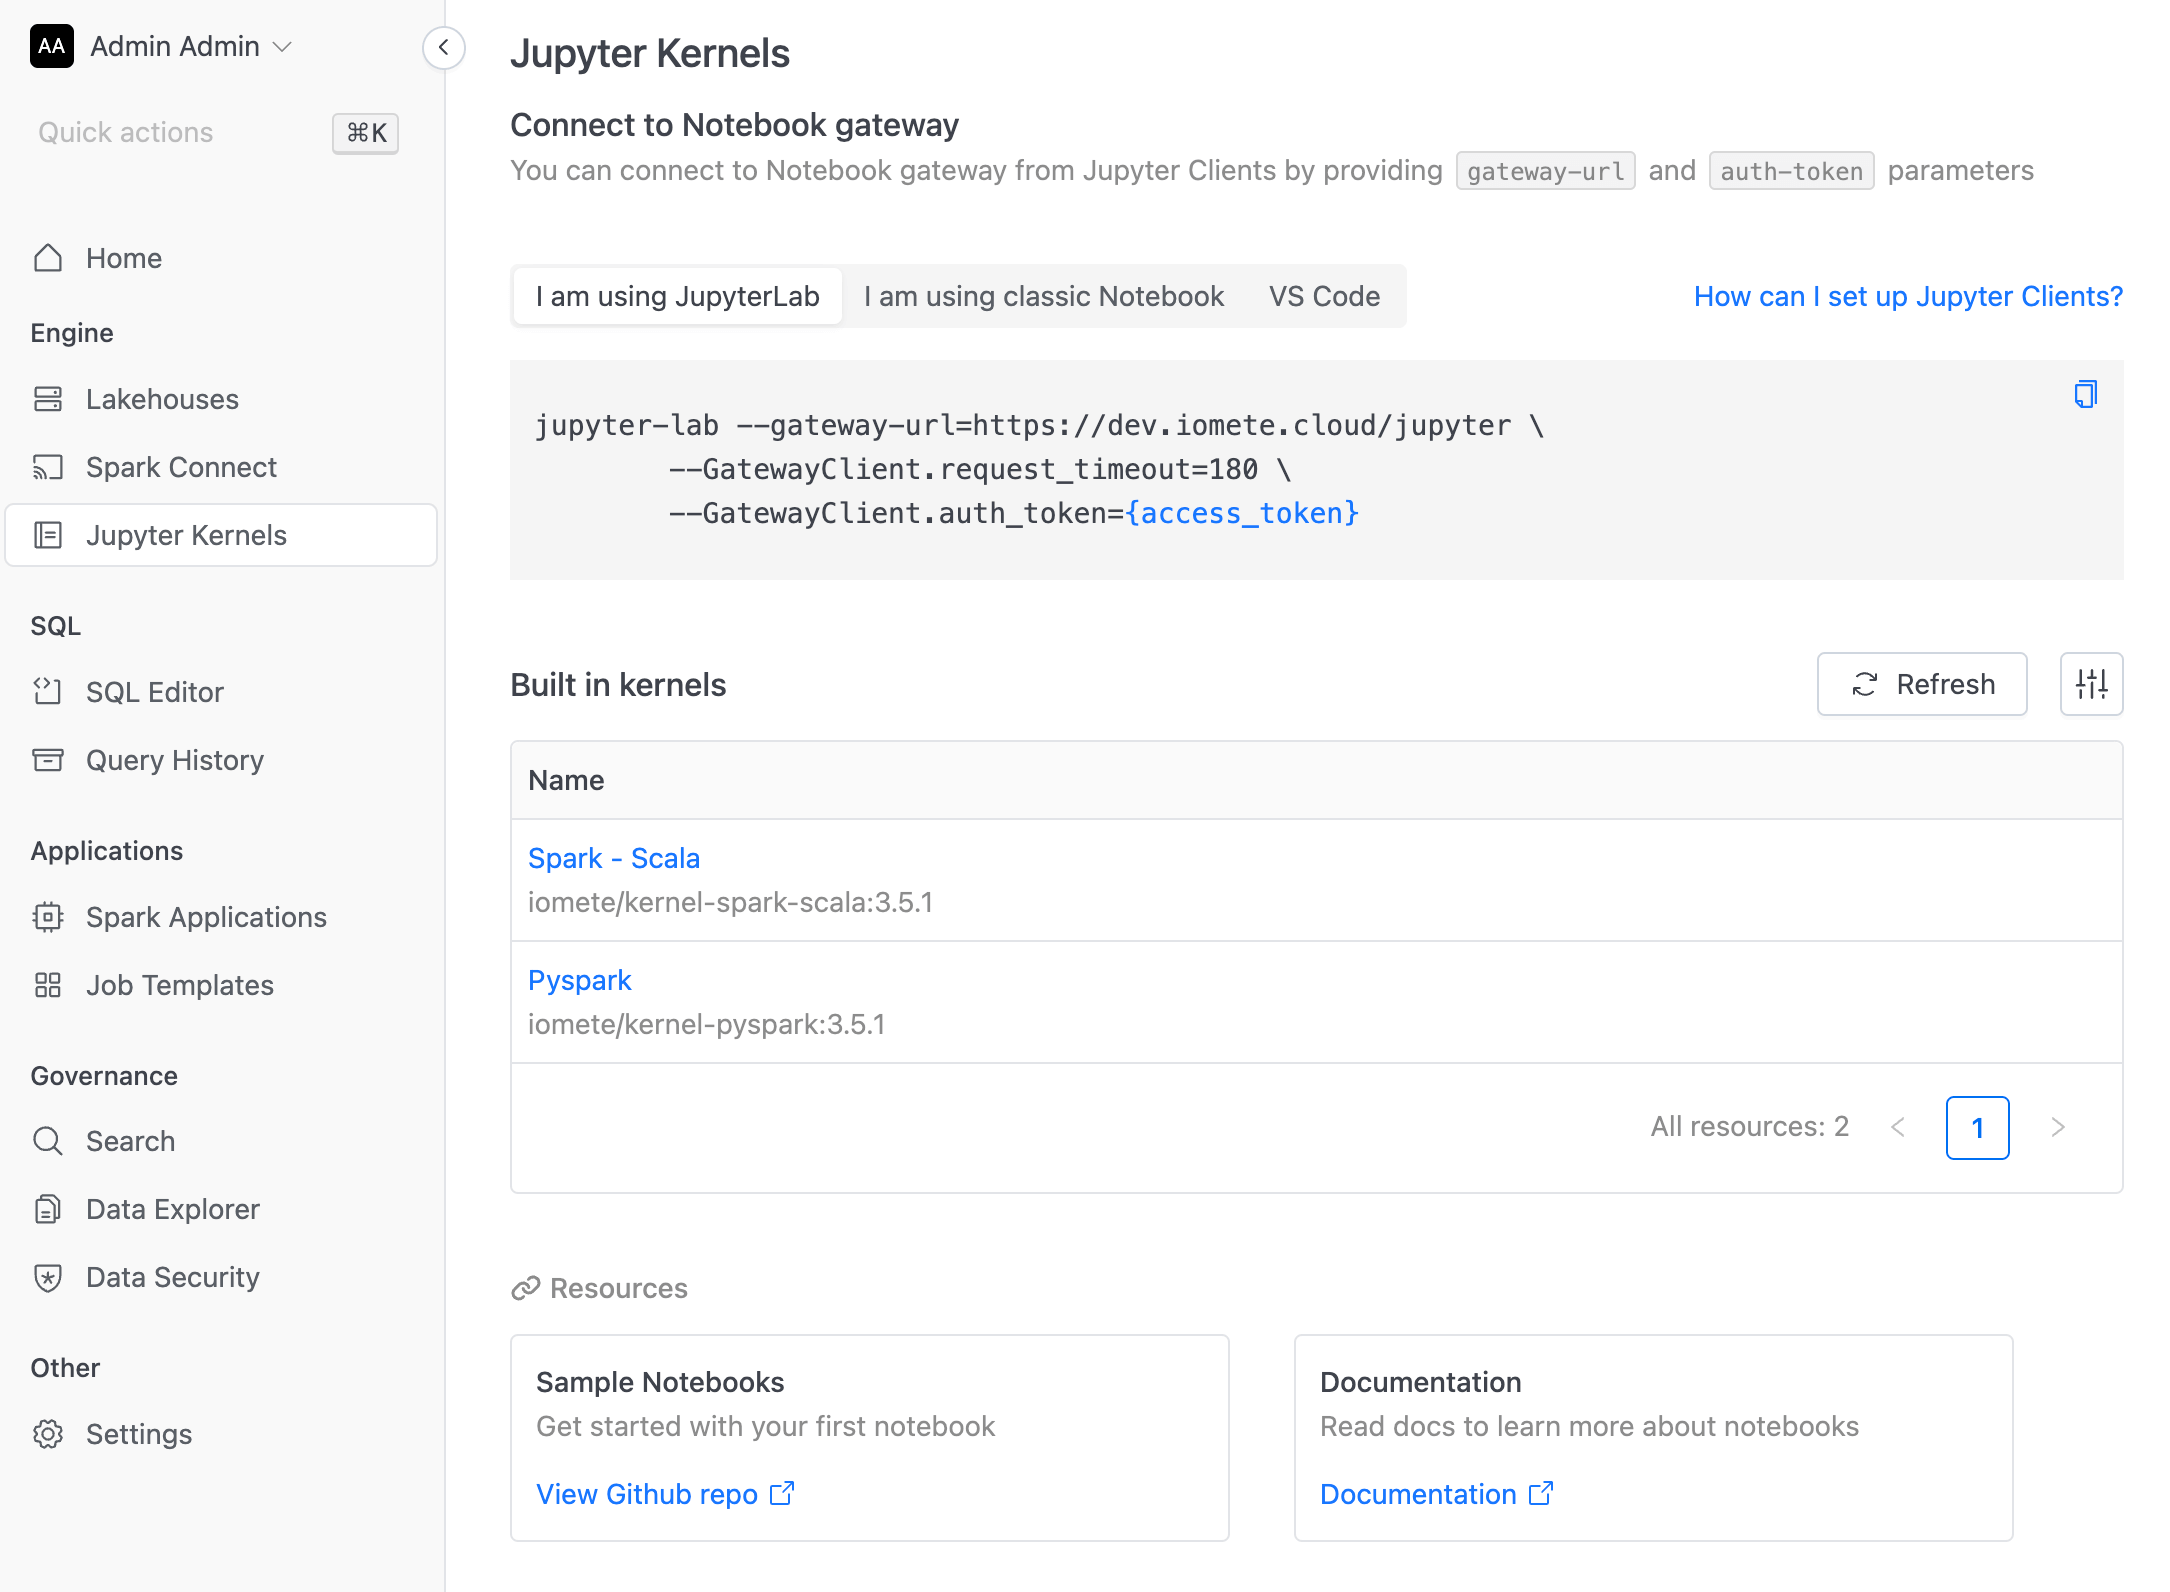Screen dimensions: 2170x1592
Task: Click the {access_token} placeholder link
Action: click(x=1242, y=513)
